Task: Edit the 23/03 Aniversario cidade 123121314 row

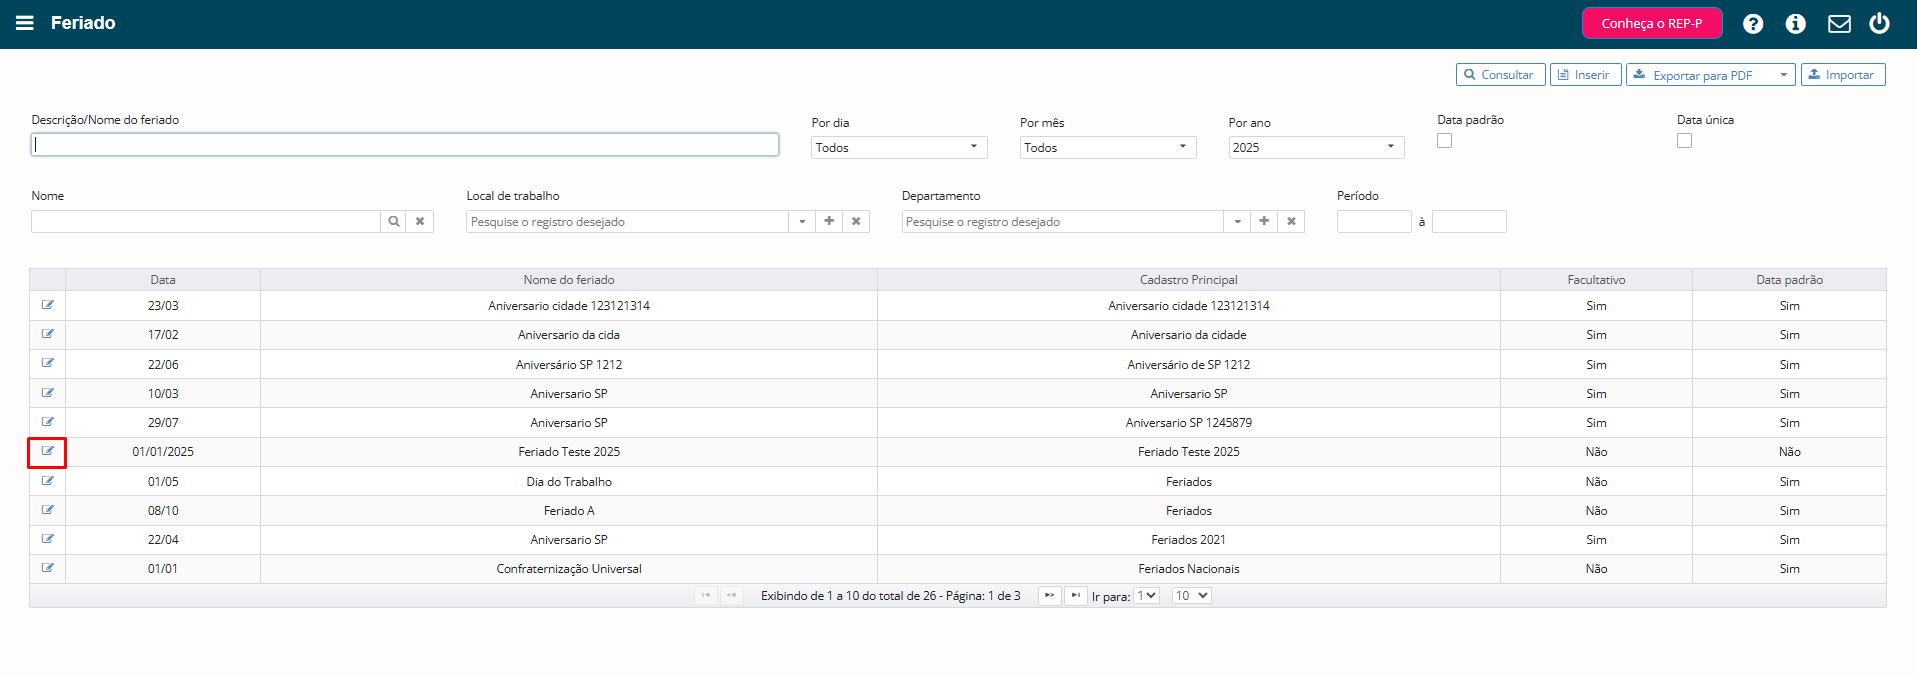Action: coord(48,305)
